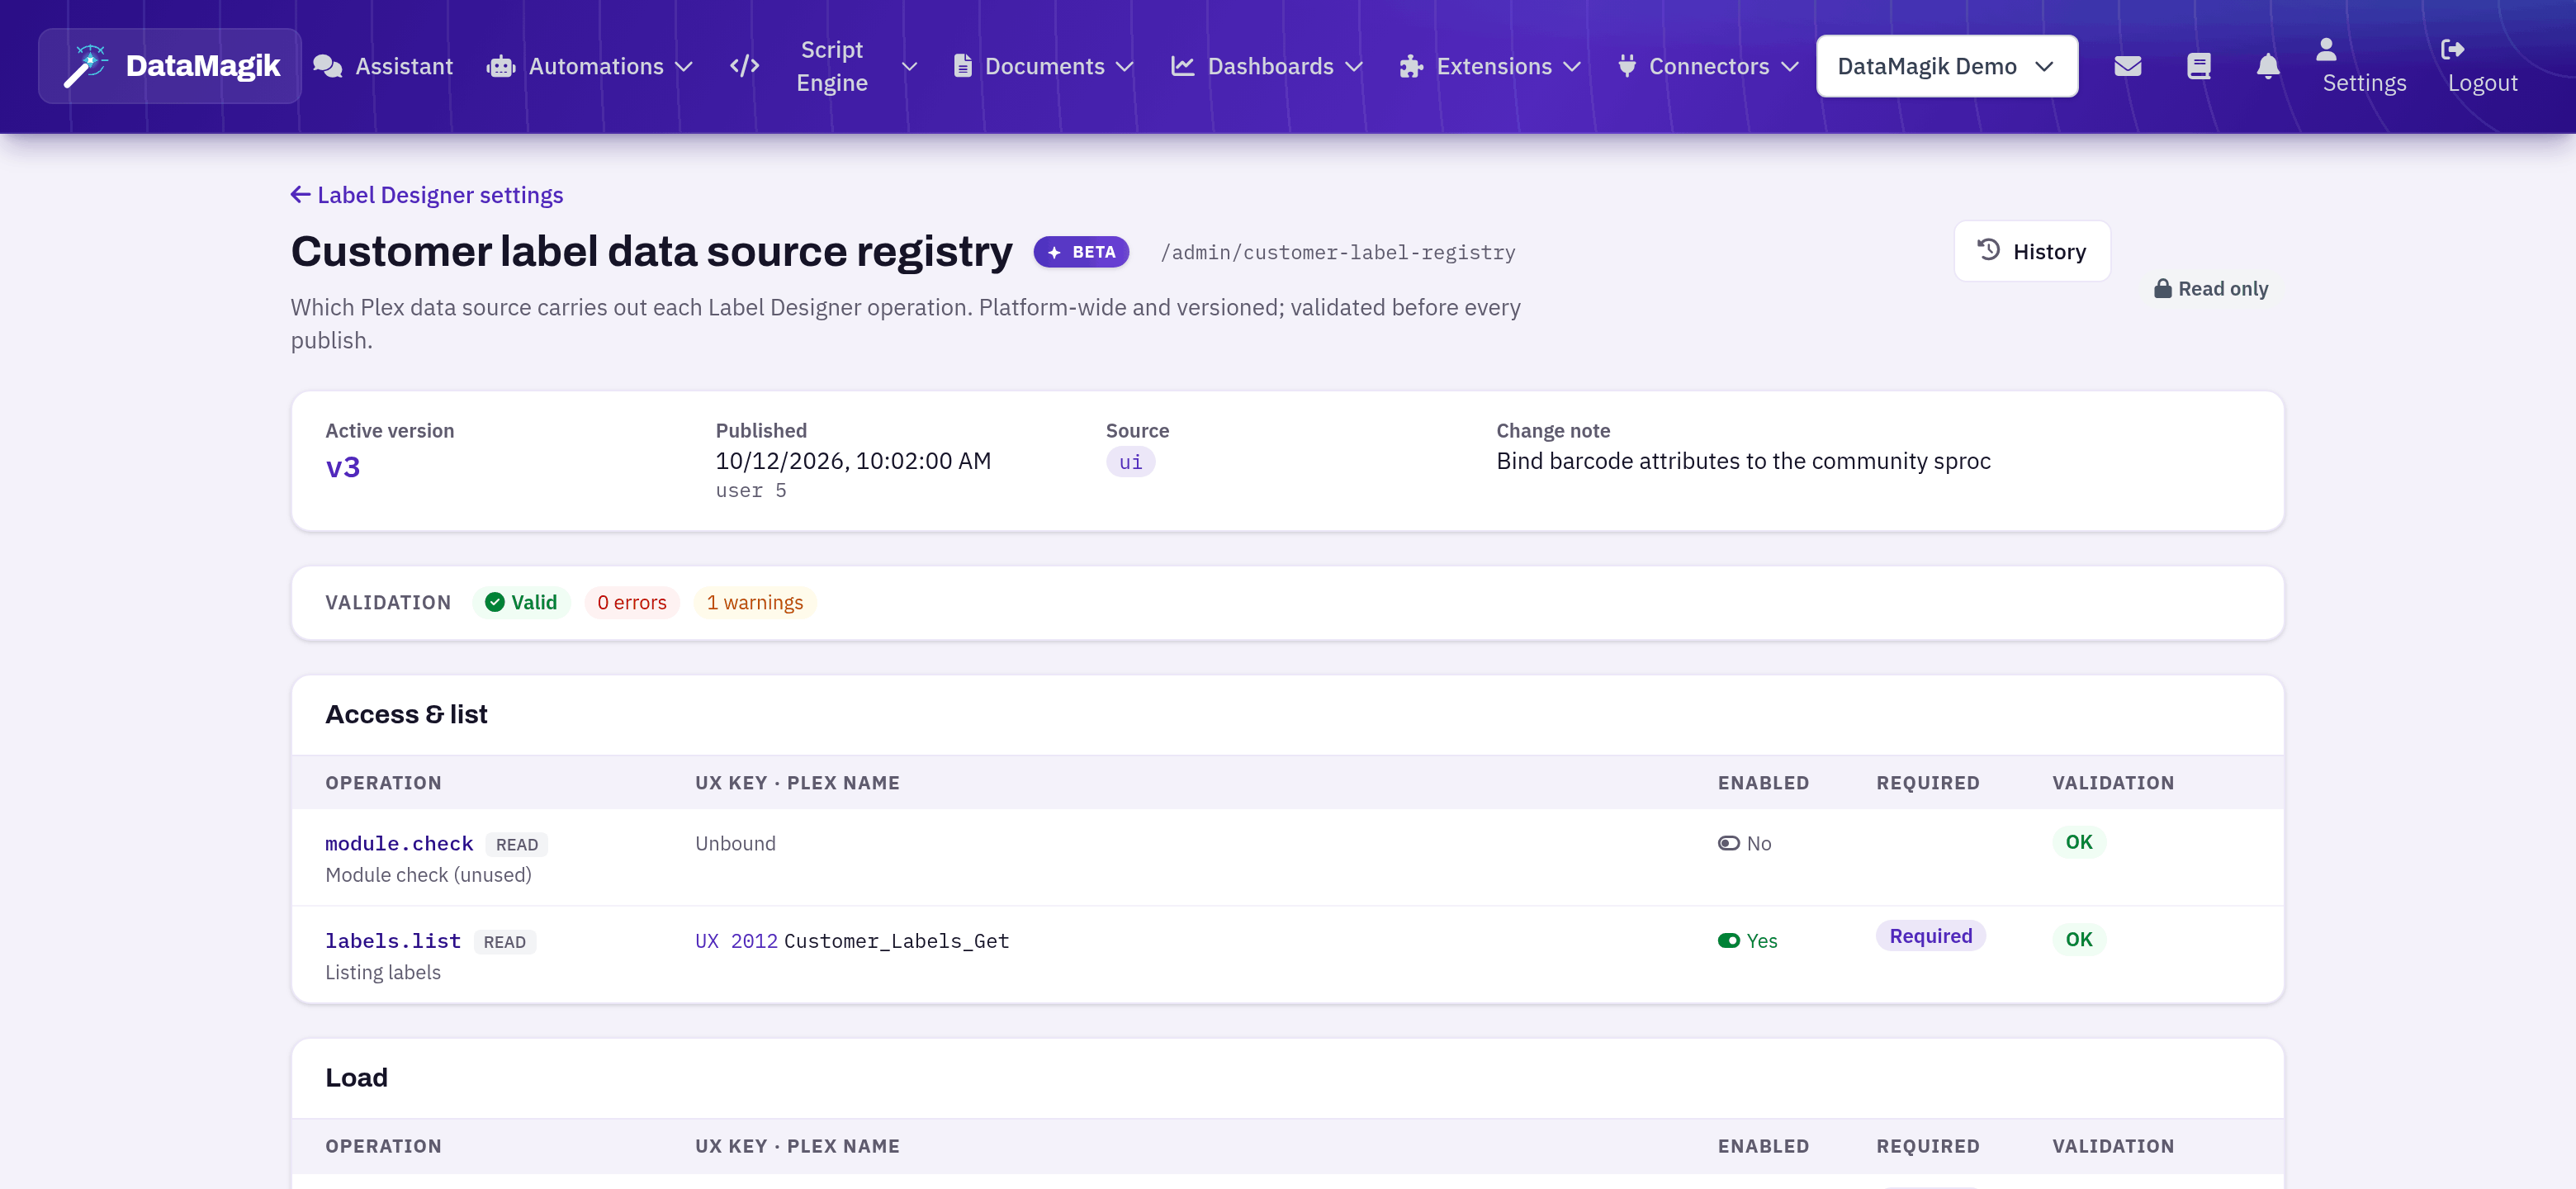Image resolution: width=2576 pixels, height=1189 pixels.
Task: Click the published date 10/12/2026, 10:02:00 AM
Action: 853,460
